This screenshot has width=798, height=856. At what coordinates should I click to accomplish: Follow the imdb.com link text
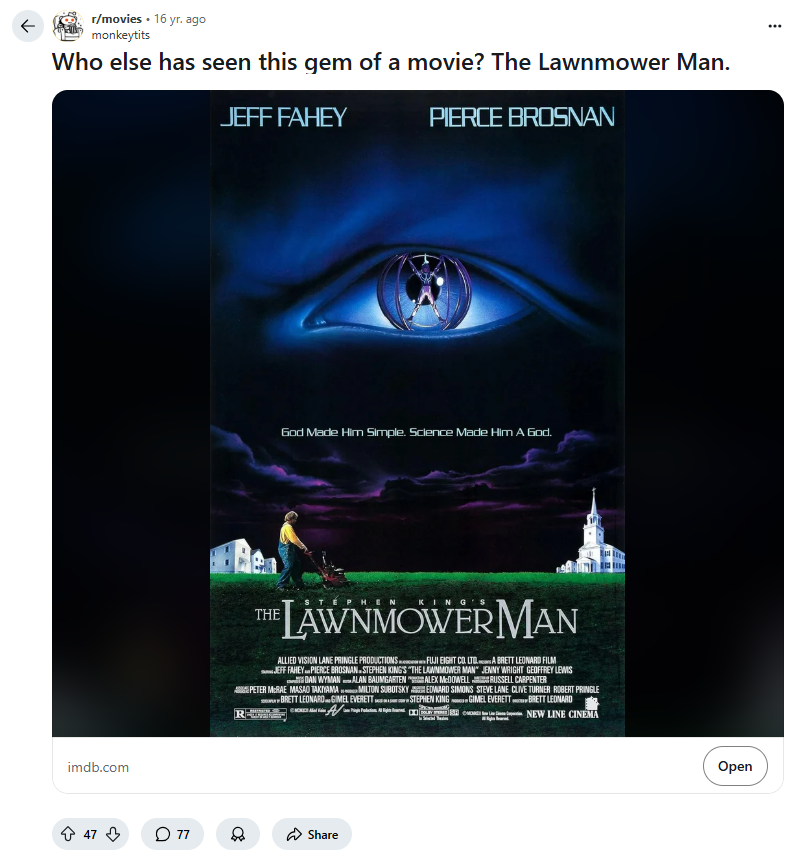98,767
